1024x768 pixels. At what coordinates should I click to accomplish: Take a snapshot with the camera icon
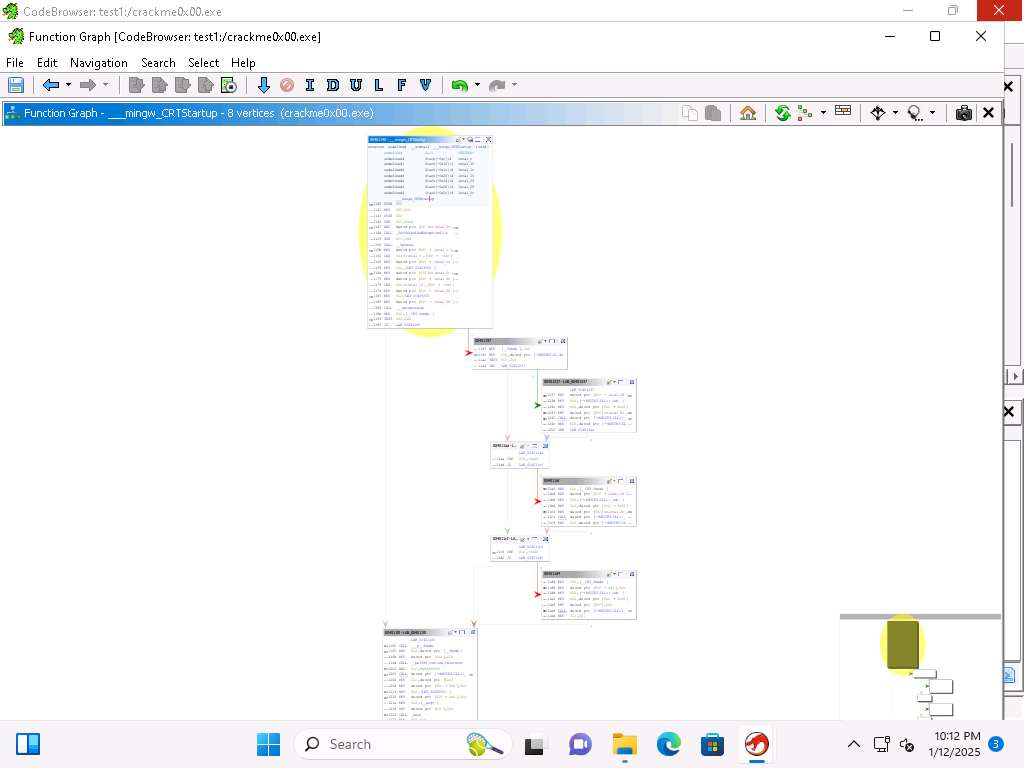coord(963,113)
